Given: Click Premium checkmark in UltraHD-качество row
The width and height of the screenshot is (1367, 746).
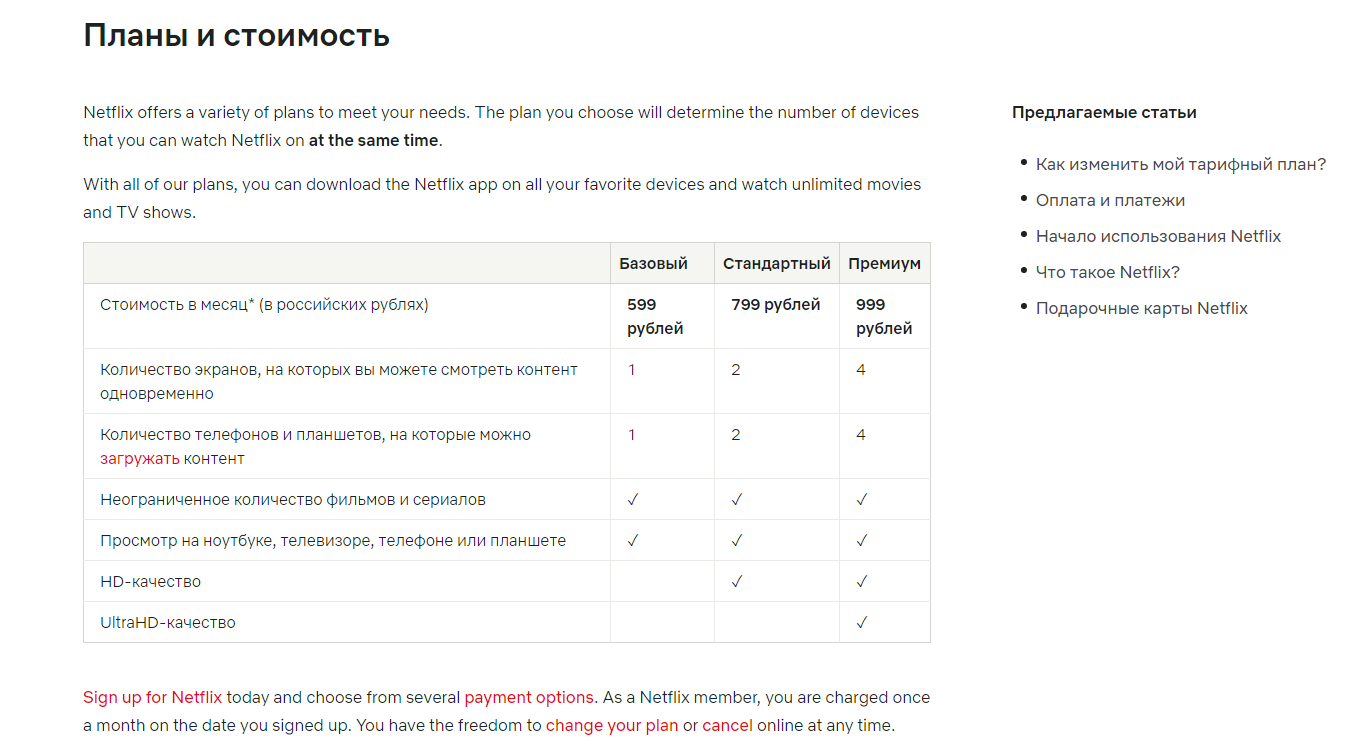Looking at the screenshot, I should click(x=862, y=623).
